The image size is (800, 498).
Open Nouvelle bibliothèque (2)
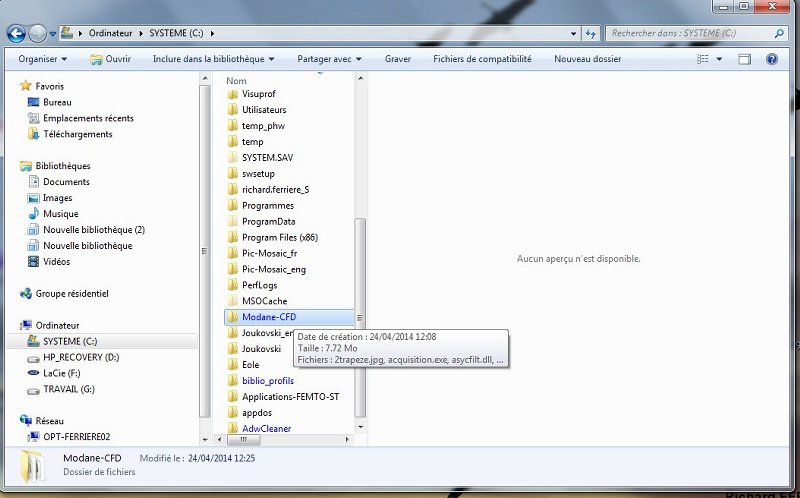point(94,230)
